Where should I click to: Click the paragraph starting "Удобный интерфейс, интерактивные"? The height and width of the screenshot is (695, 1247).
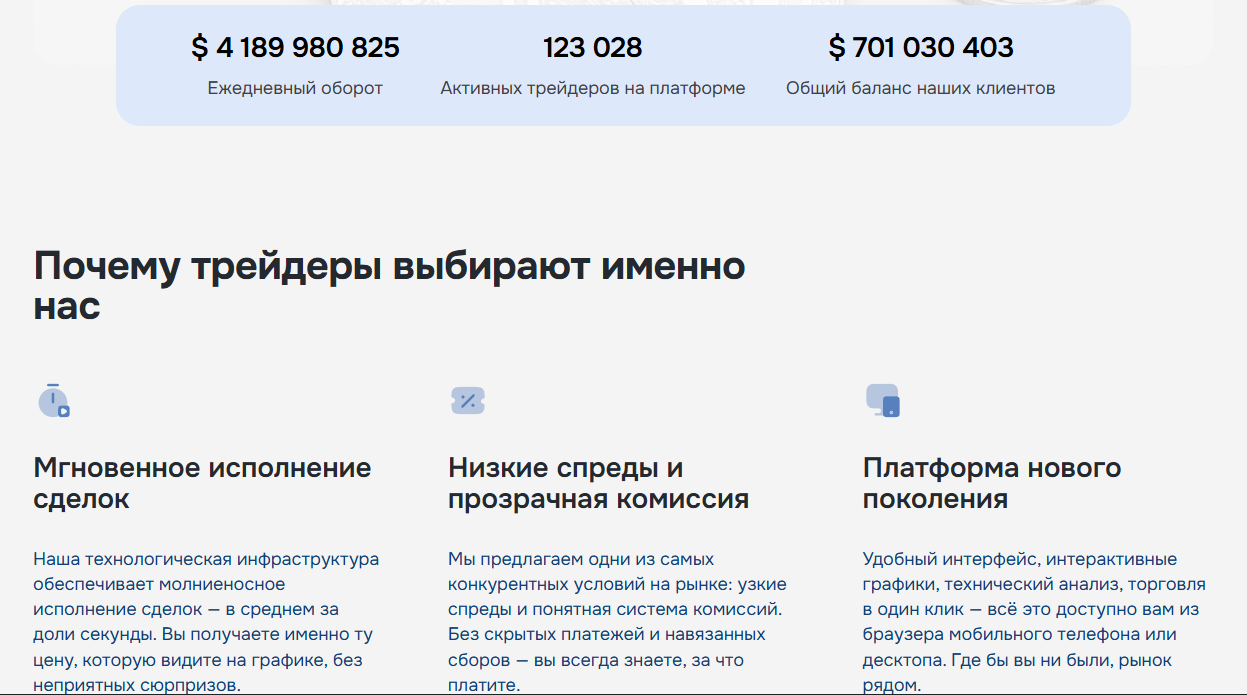coord(1034,621)
